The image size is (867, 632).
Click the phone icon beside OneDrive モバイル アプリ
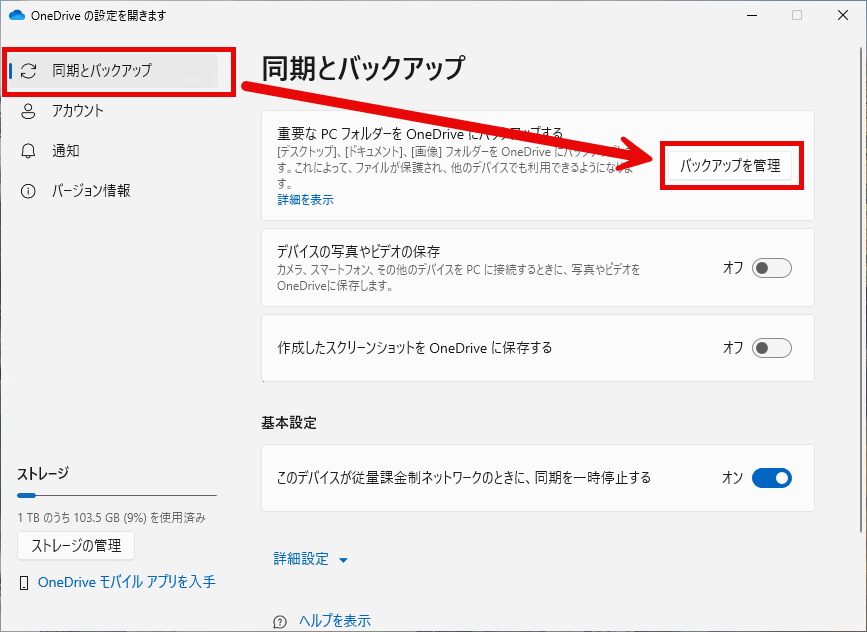(24, 583)
